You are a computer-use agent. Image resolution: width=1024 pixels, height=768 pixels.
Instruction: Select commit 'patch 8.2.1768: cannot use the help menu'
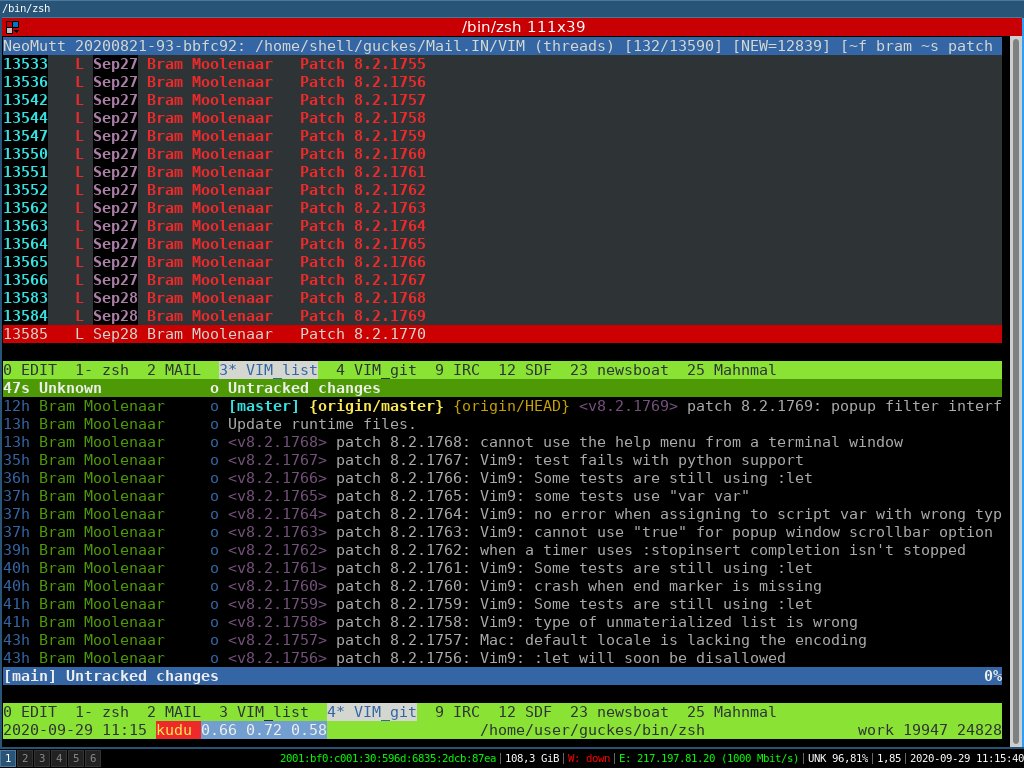(x=502, y=442)
